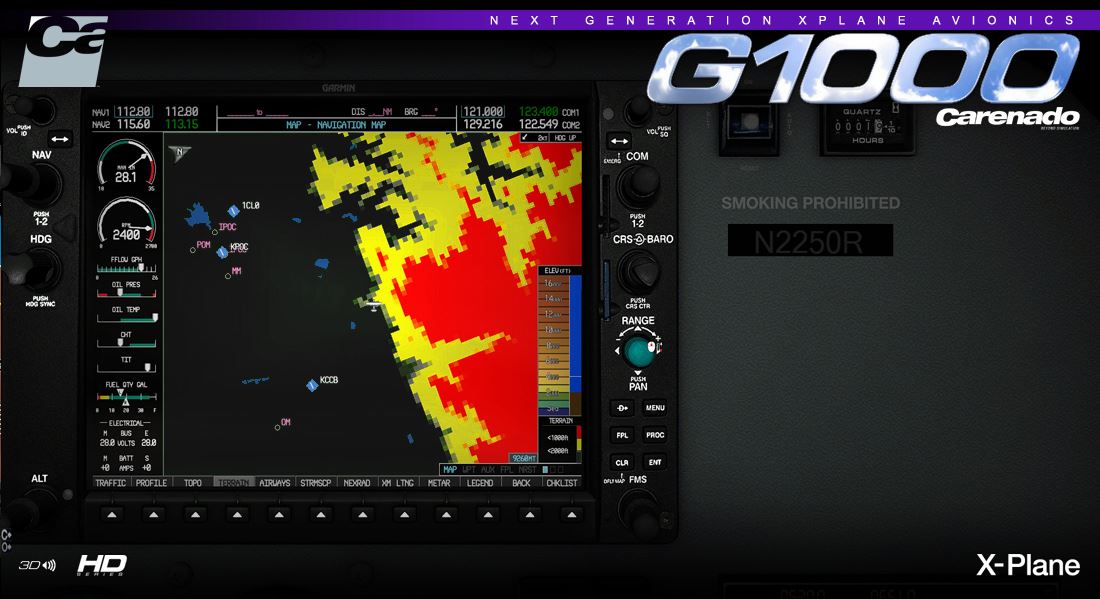This screenshot has height=599, width=1100.
Task: Toggle AIRWAYS display softkey
Action: click(275, 483)
